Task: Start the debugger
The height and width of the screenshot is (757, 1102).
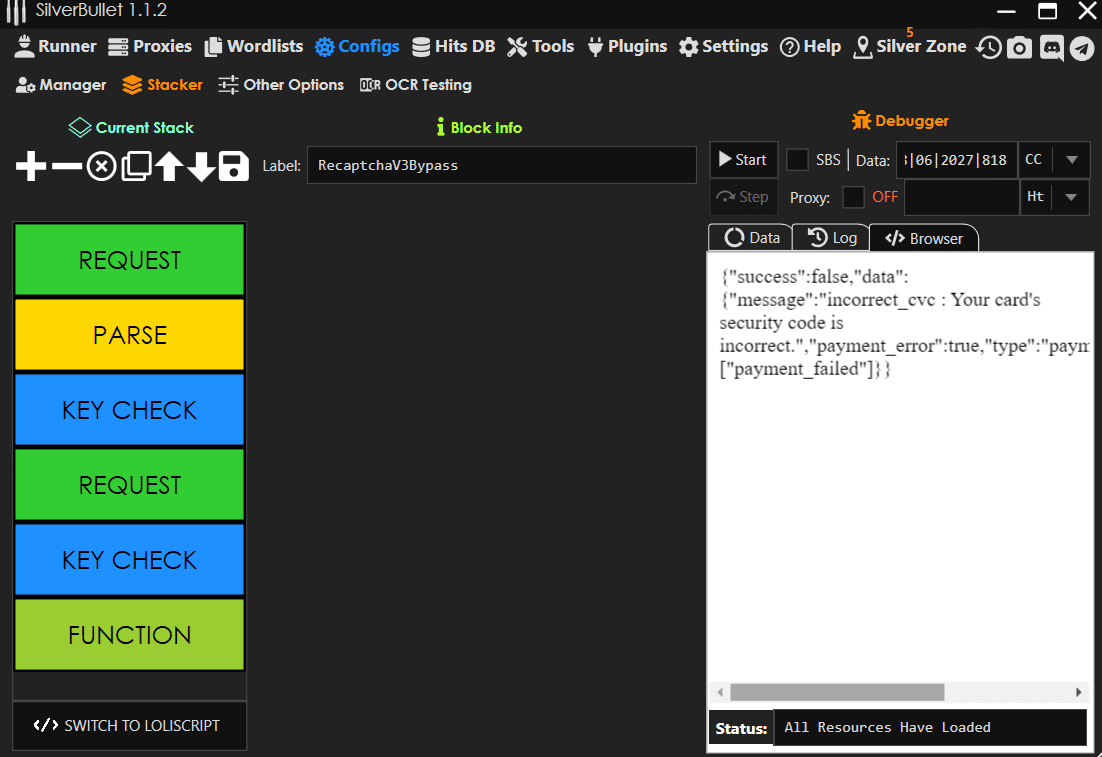Action: (x=744, y=160)
